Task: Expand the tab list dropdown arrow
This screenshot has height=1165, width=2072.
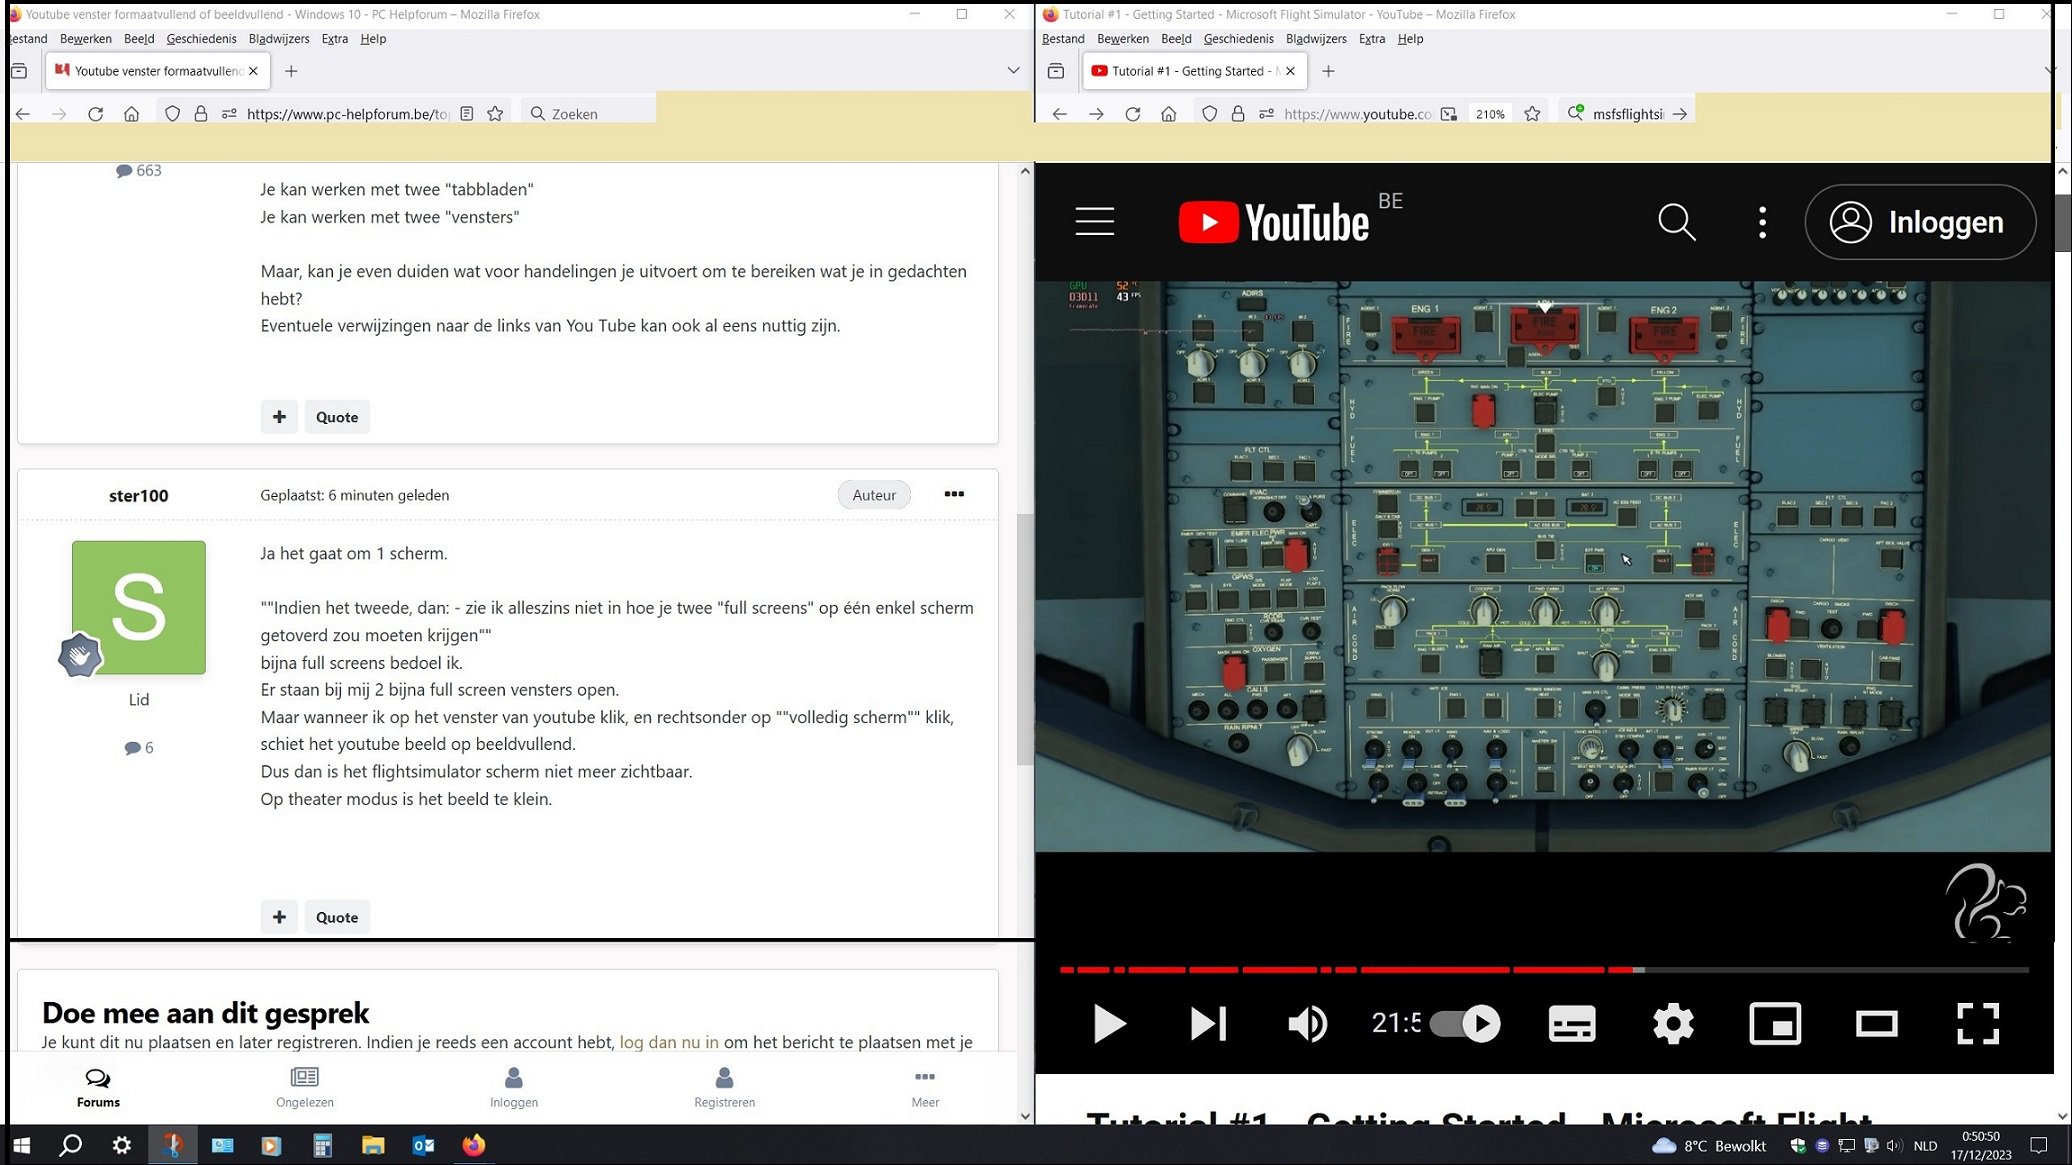Action: coord(1013,70)
